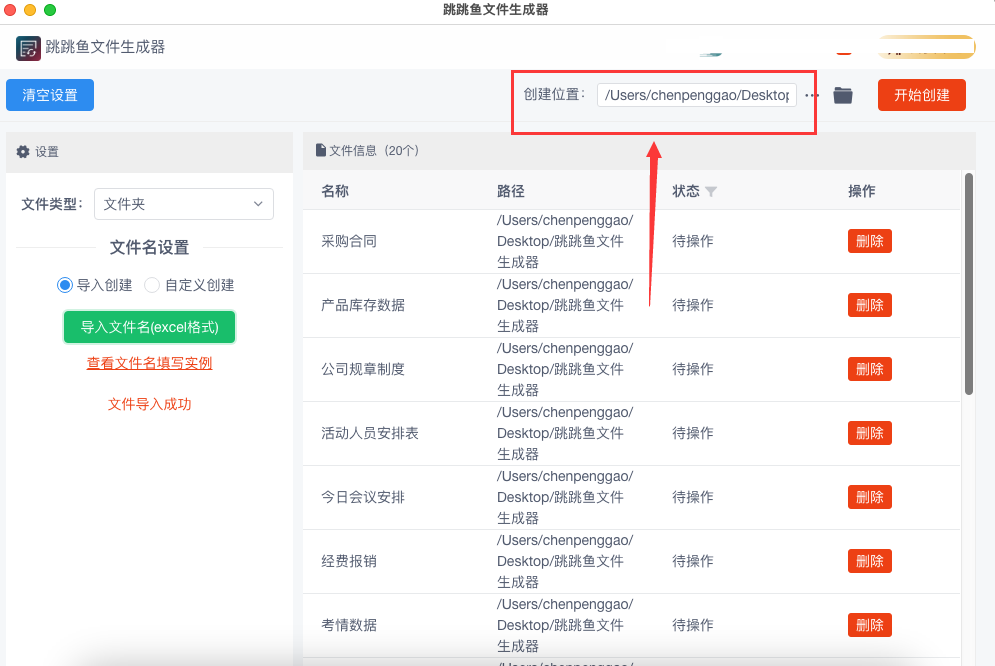Click 待操作 status in 采购合同 row
Screen dimensions: 995x666
(x=693, y=241)
